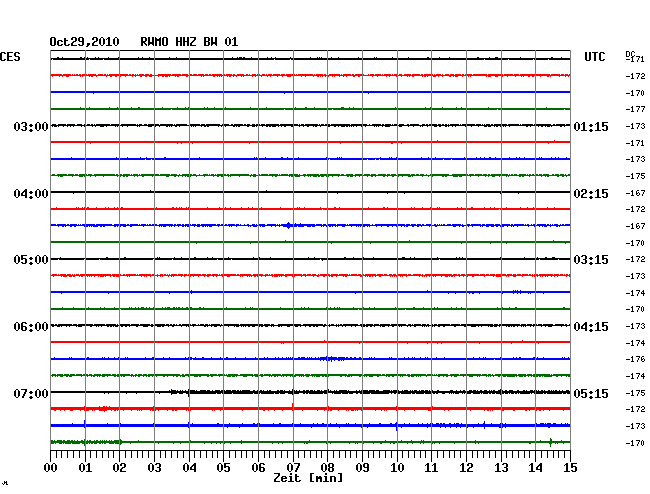
Task: Click the UTC column header
Action: click(594, 57)
